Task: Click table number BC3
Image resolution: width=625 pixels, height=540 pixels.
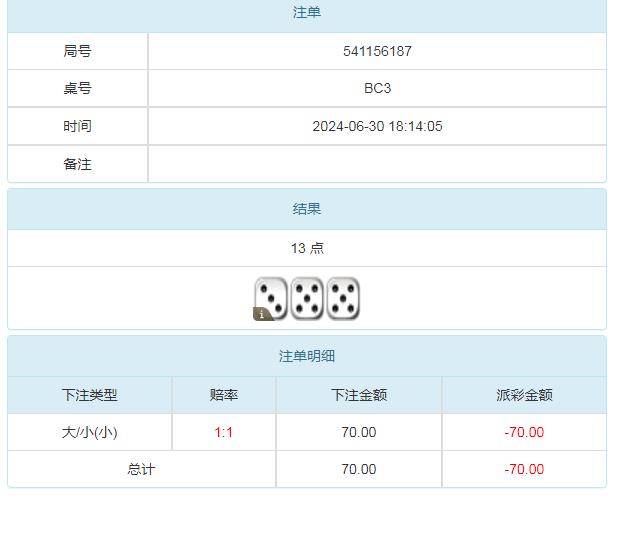Action: coord(377,88)
